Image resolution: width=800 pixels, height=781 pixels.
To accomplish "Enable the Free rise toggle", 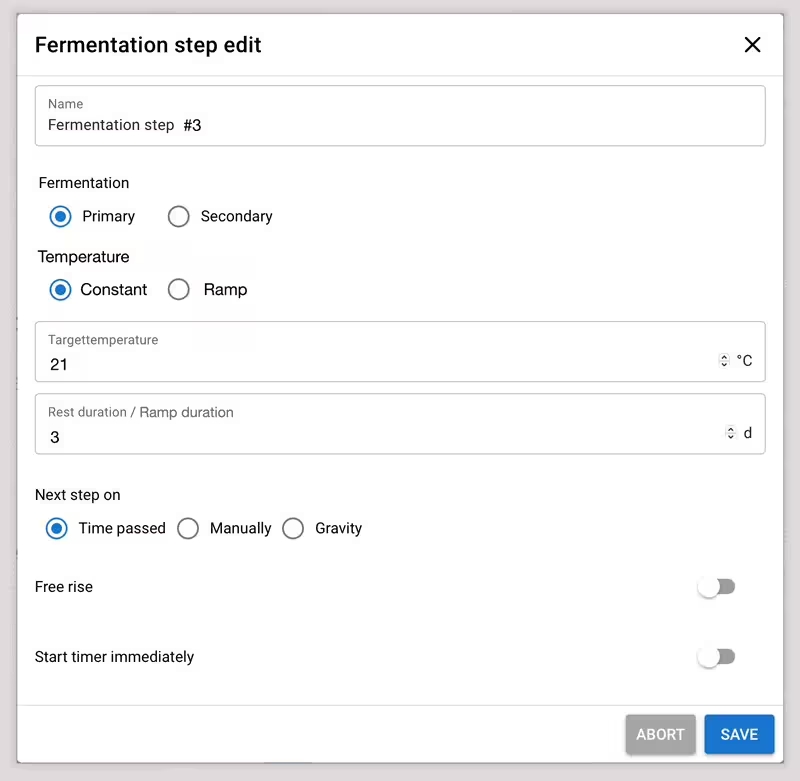I will [x=716, y=587].
